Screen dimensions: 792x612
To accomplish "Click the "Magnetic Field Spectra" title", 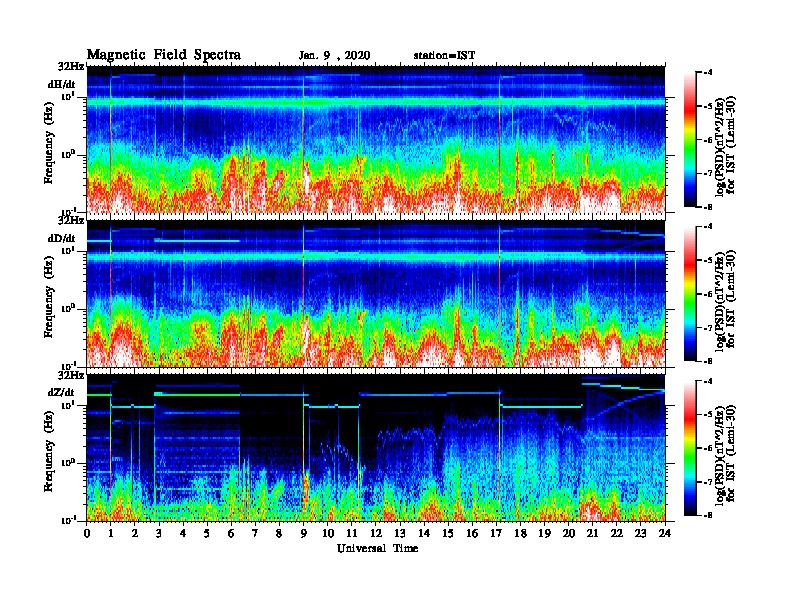I will point(164,55).
